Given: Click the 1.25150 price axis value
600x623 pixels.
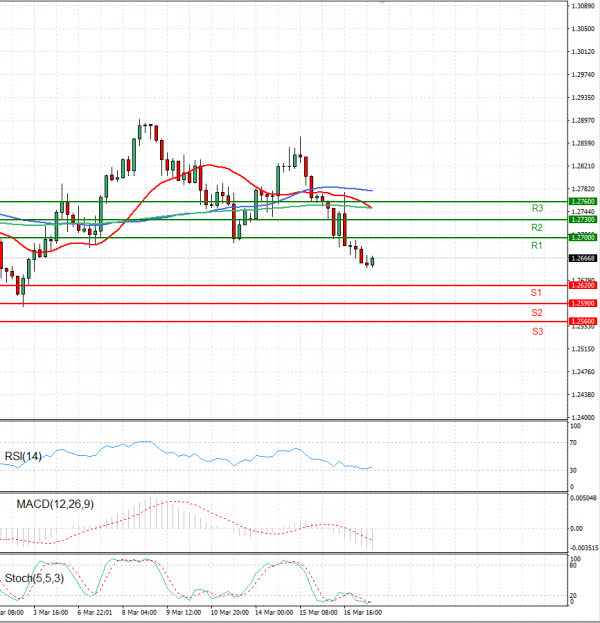Looking at the screenshot, I should 583,349.
